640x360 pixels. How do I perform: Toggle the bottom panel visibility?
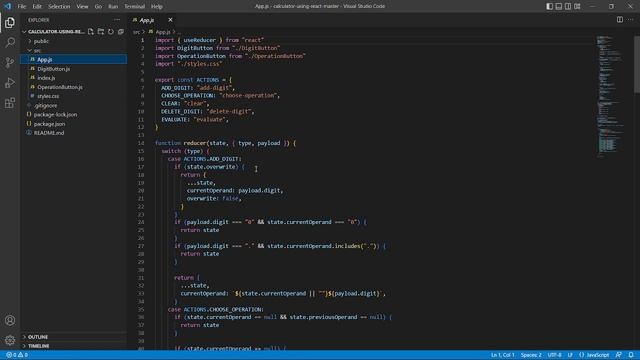(x=559, y=6)
